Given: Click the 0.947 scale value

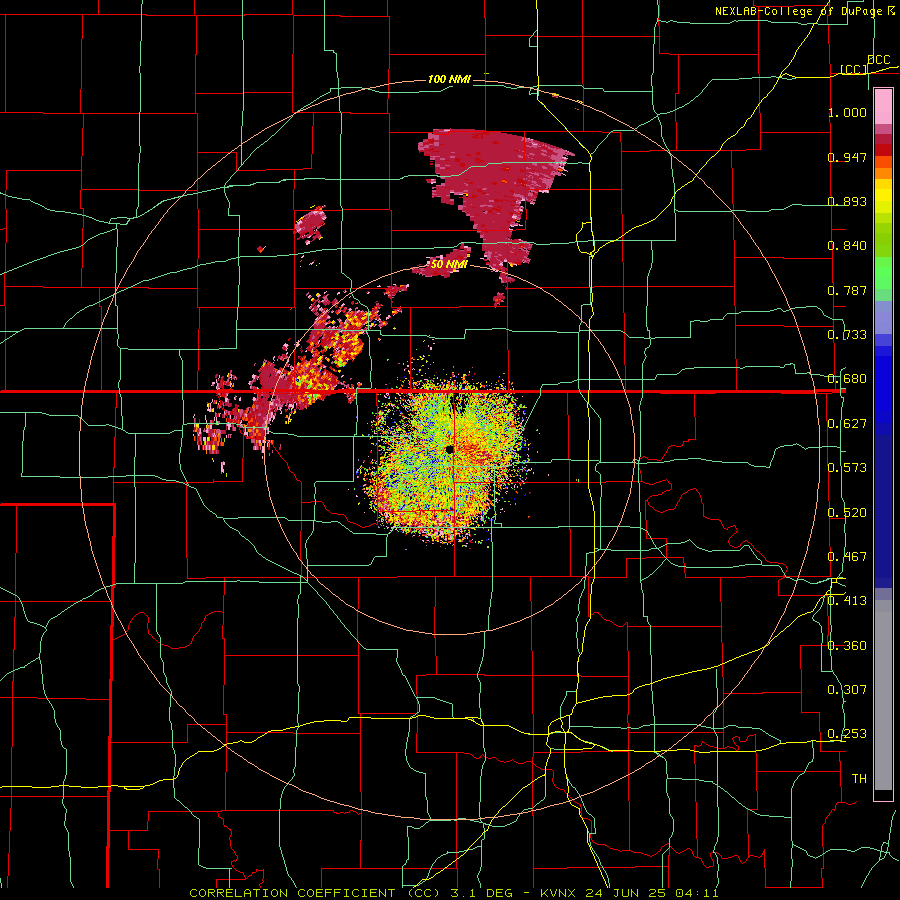Looking at the screenshot, I should [847, 157].
